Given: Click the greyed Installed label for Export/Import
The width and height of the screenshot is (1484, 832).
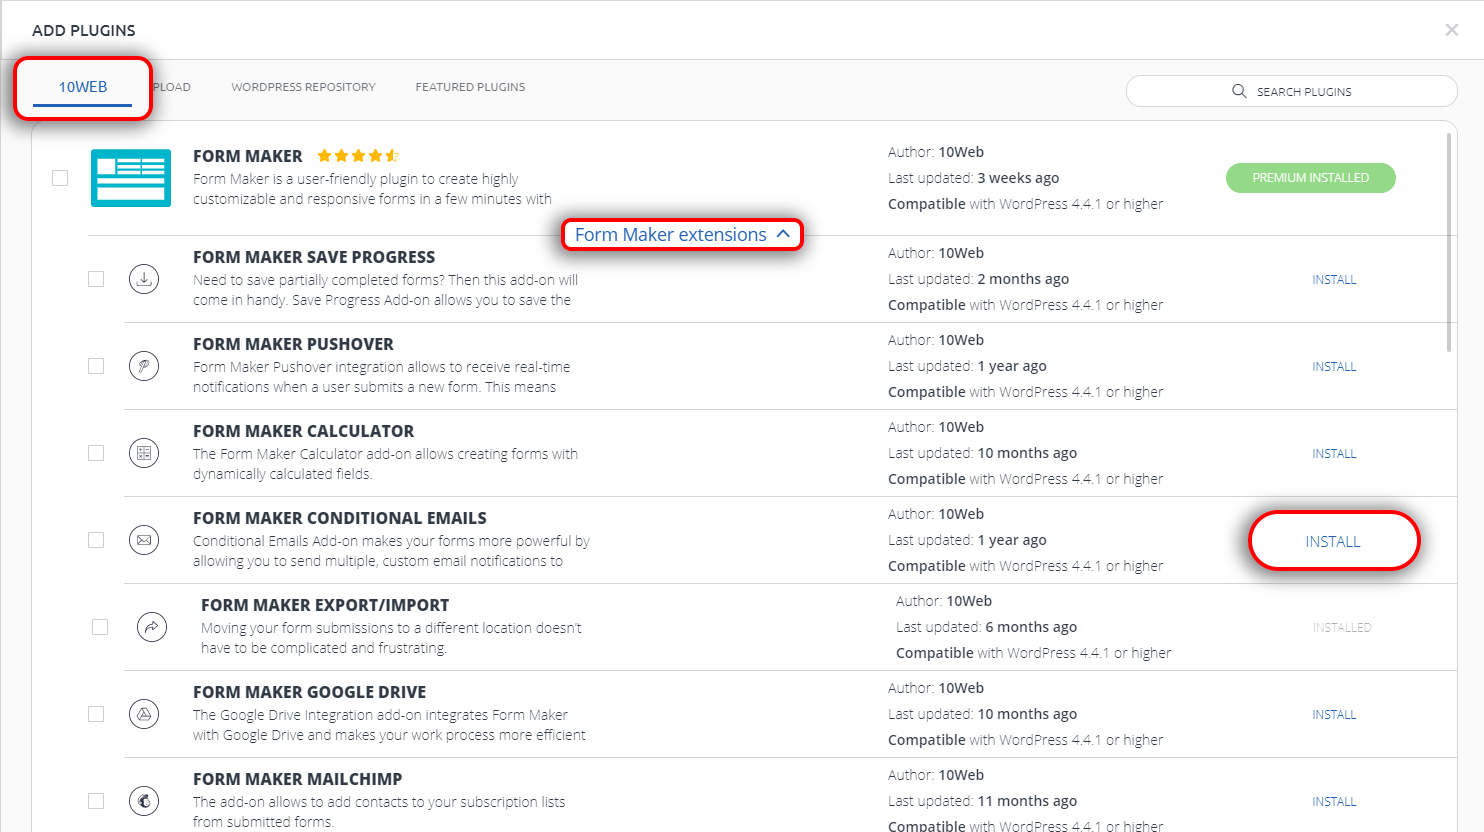Looking at the screenshot, I should click(1342, 628).
